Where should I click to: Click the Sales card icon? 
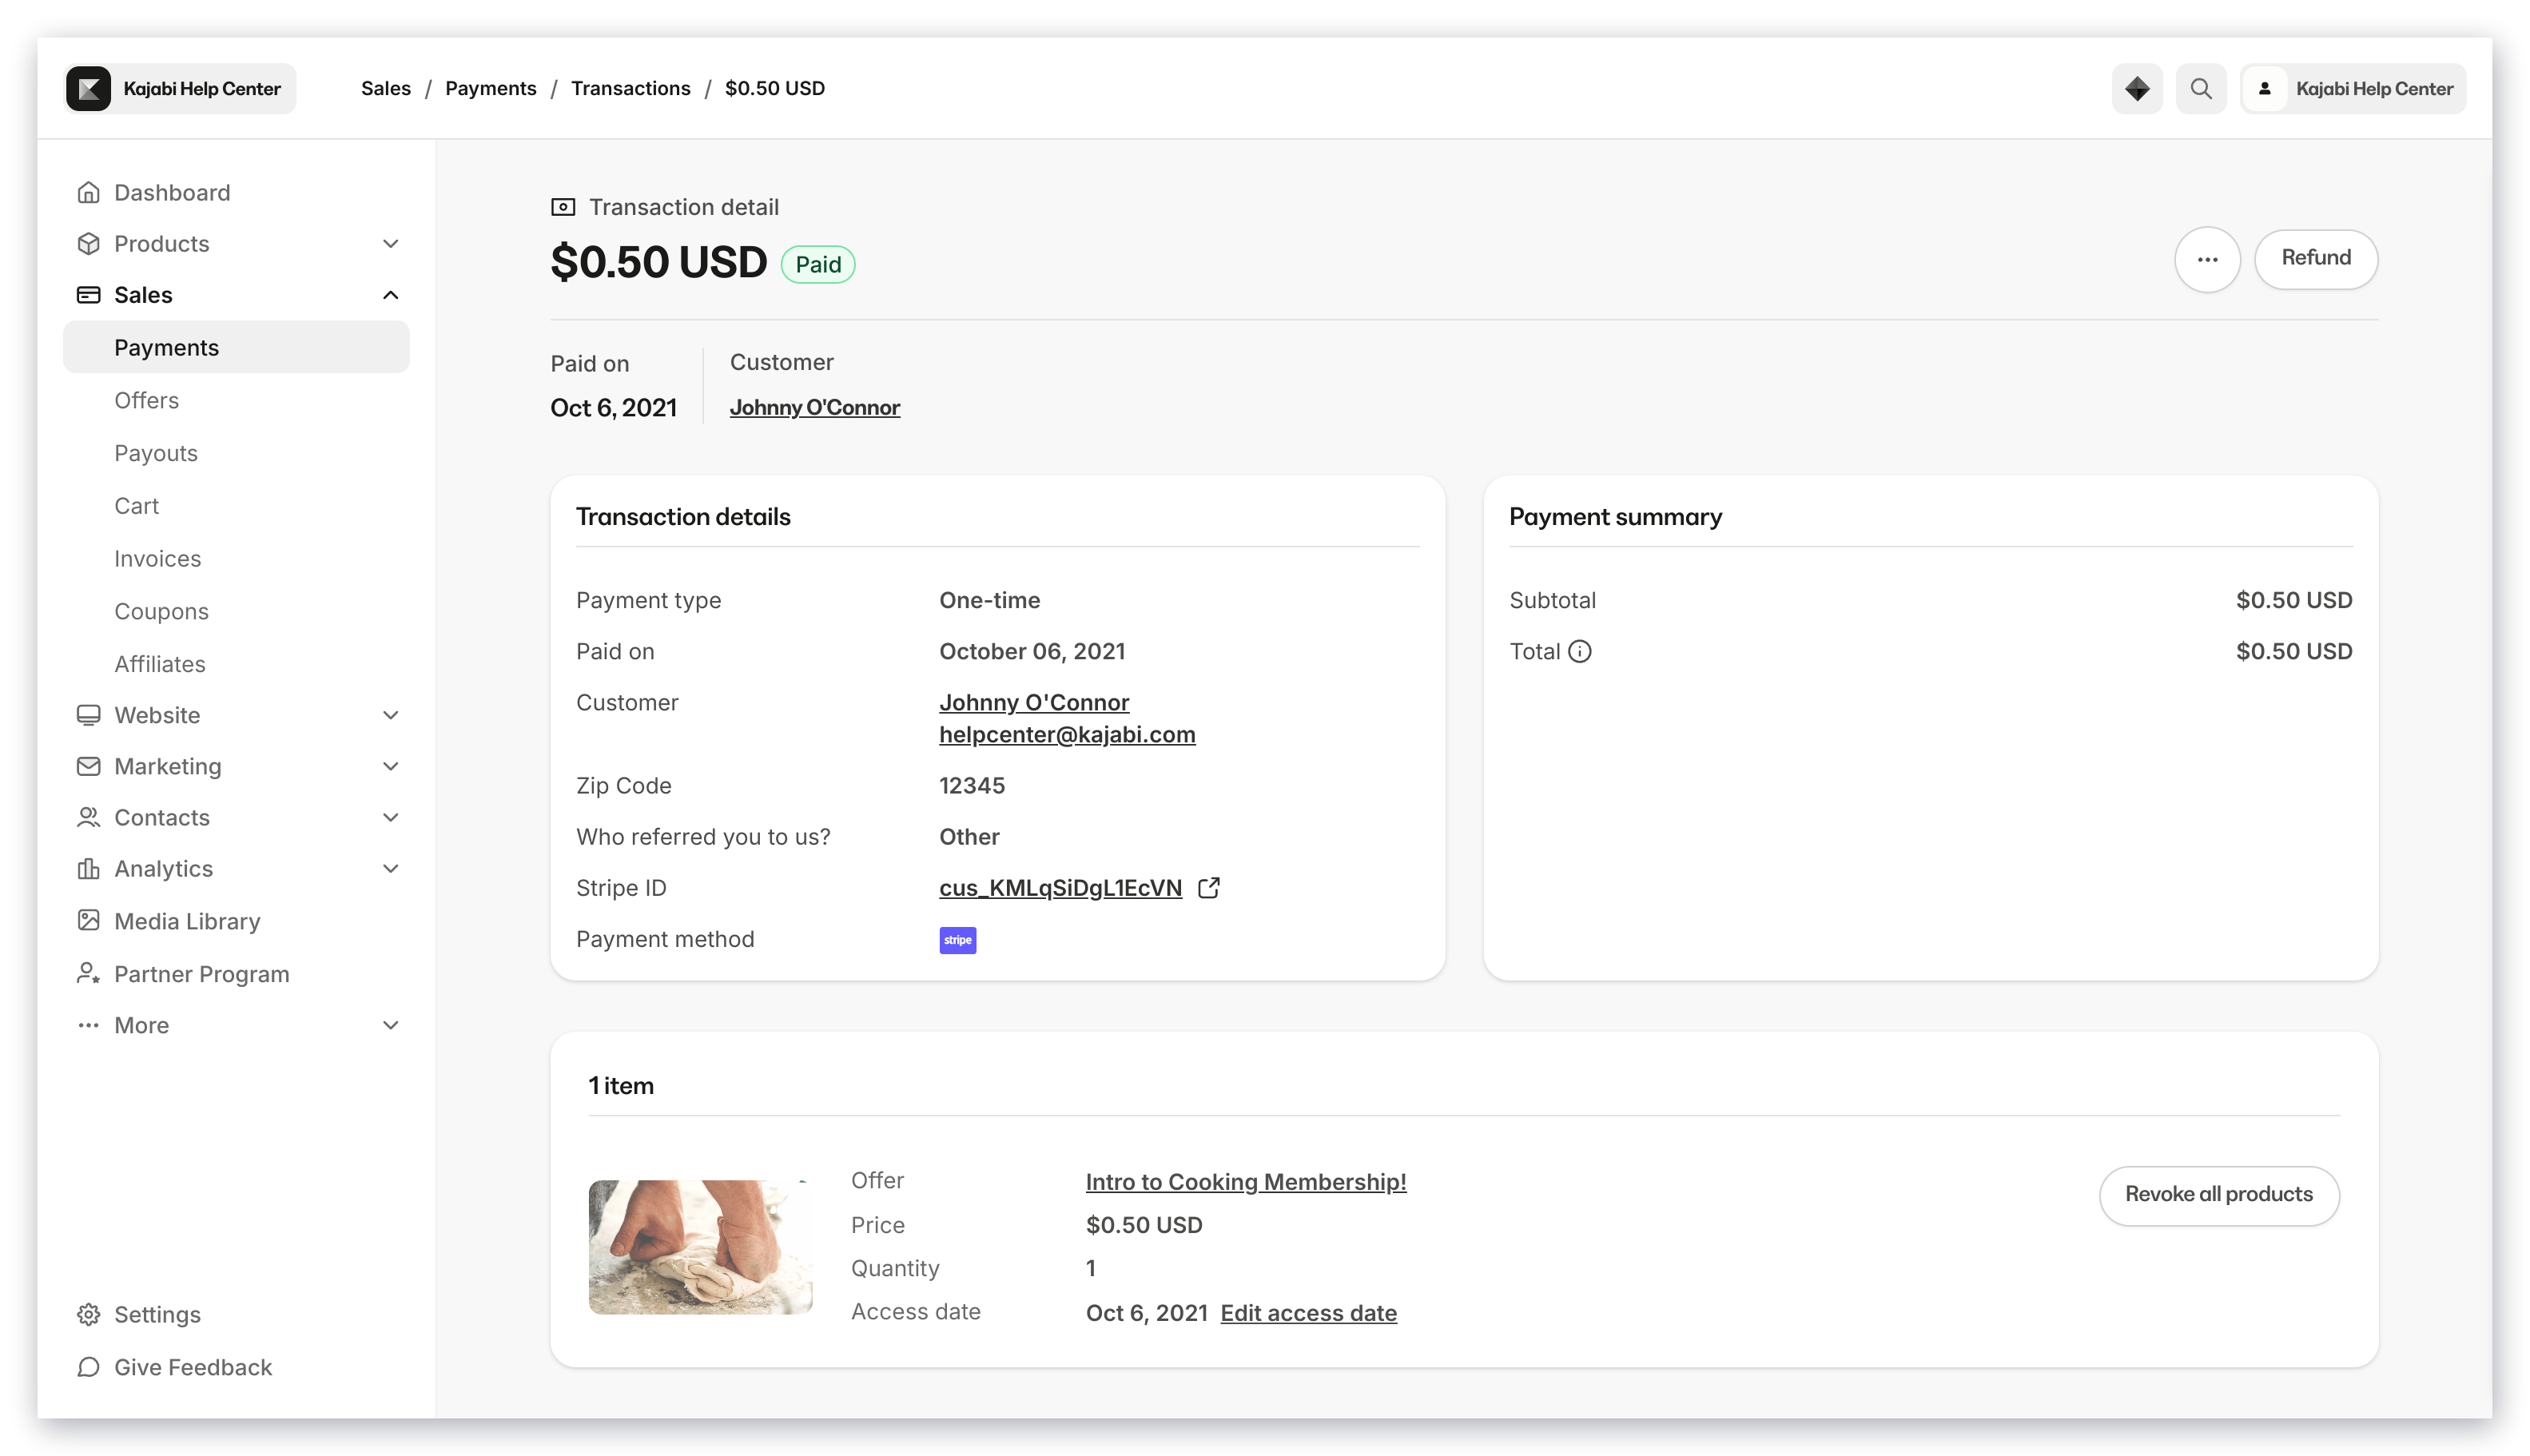pyautogui.click(x=88, y=294)
